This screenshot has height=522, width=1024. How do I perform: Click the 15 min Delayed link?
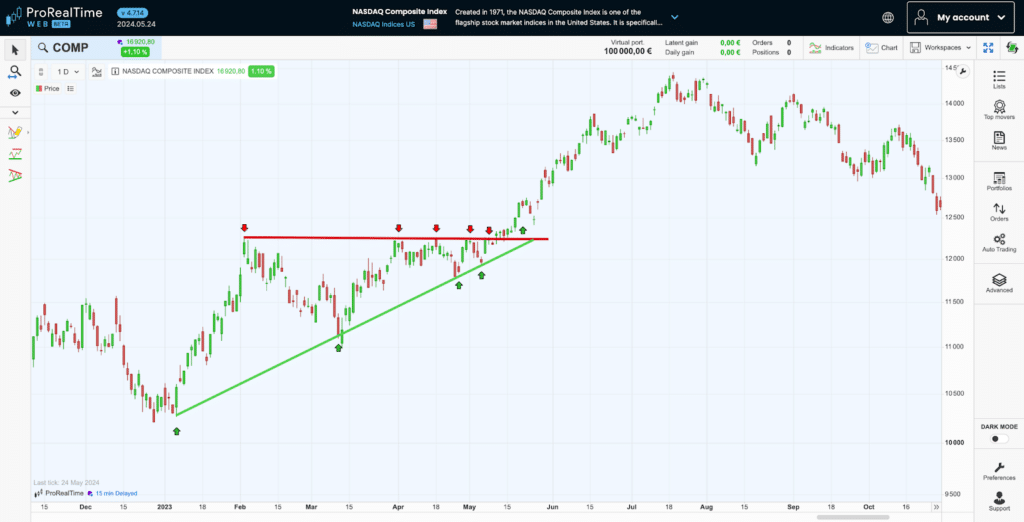116,493
